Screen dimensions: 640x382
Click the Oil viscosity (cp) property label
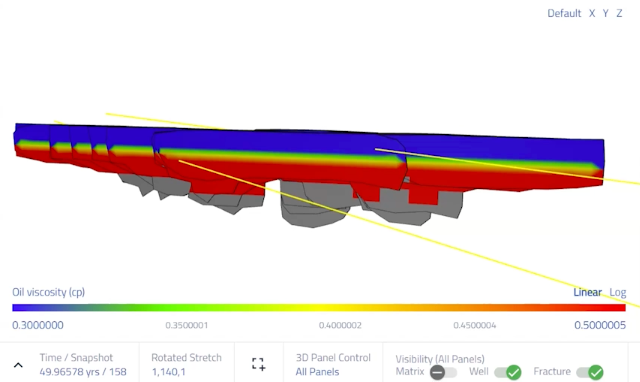(49, 292)
